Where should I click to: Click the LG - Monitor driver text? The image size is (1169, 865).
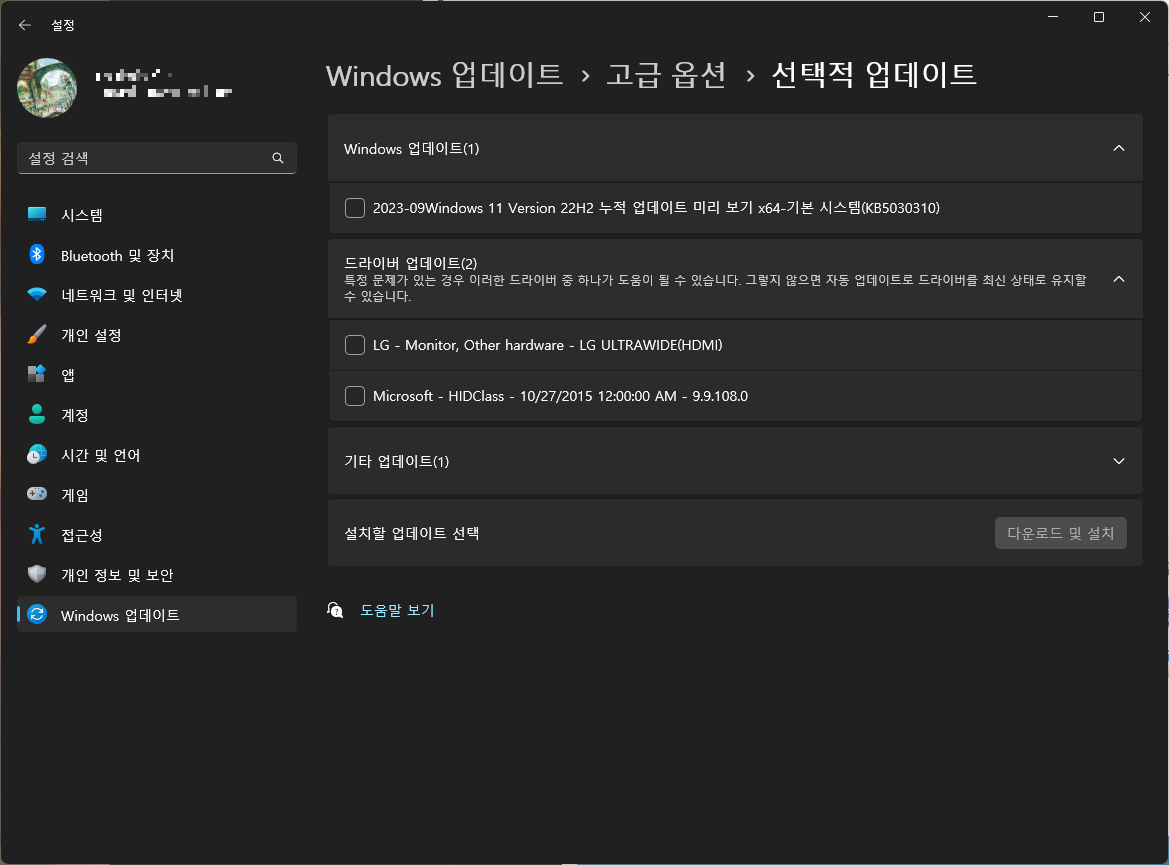(547, 345)
